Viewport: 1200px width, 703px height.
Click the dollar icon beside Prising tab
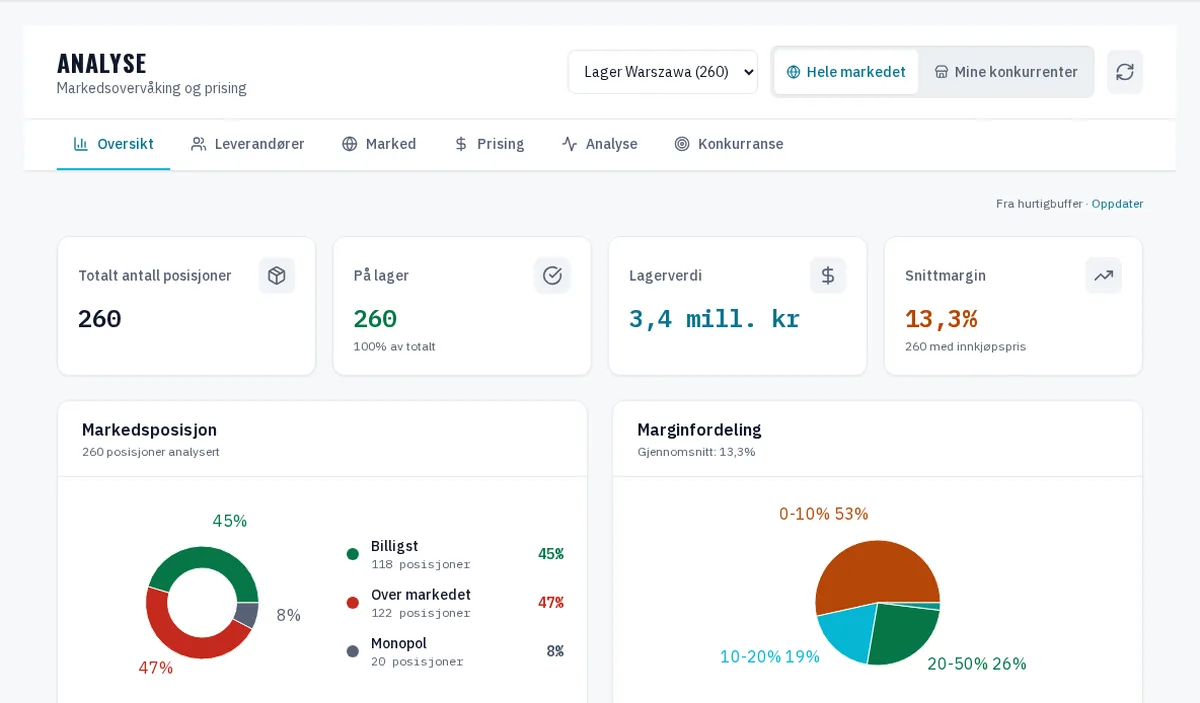click(x=461, y=144)
